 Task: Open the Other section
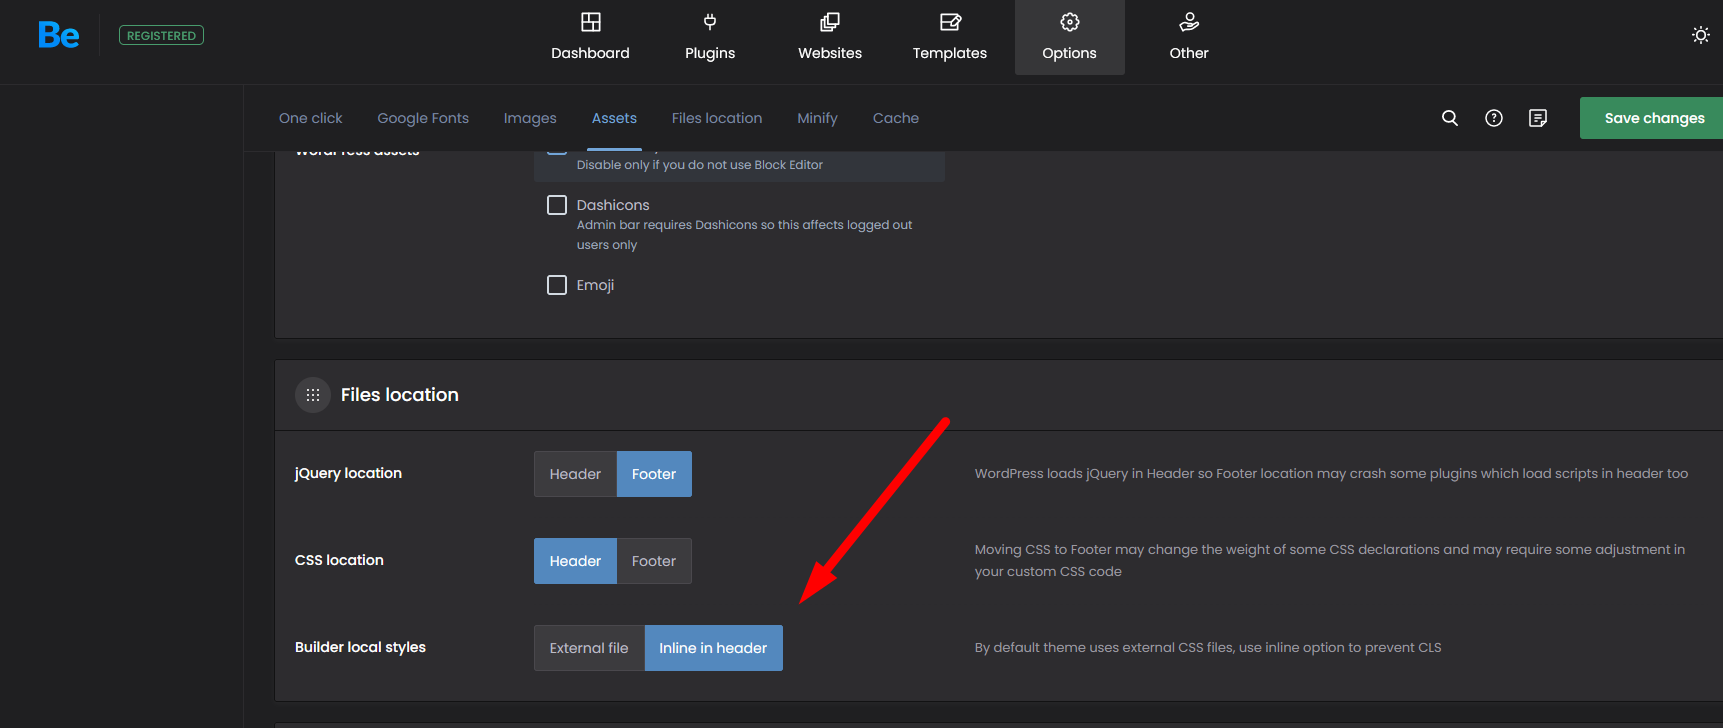(1189, 37)
